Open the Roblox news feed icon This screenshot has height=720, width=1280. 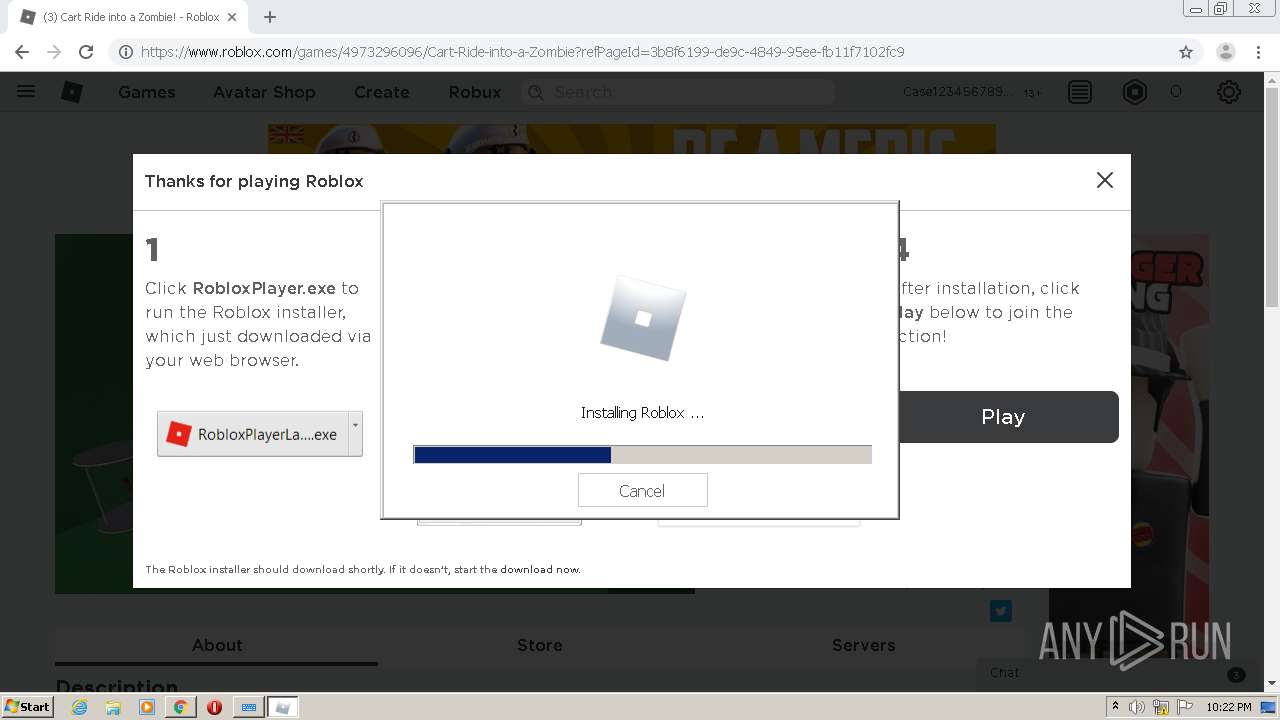pos(1080,92)
